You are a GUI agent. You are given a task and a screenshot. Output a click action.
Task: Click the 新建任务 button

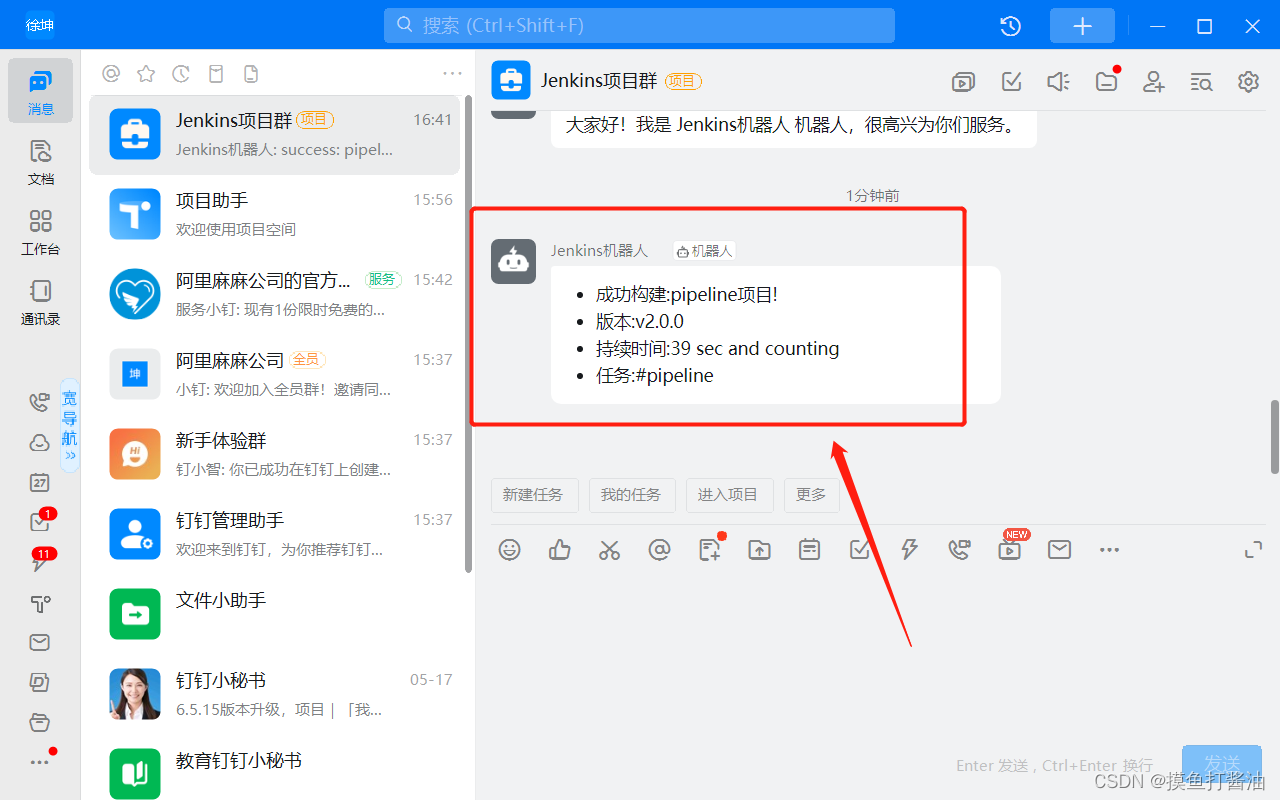533,495
